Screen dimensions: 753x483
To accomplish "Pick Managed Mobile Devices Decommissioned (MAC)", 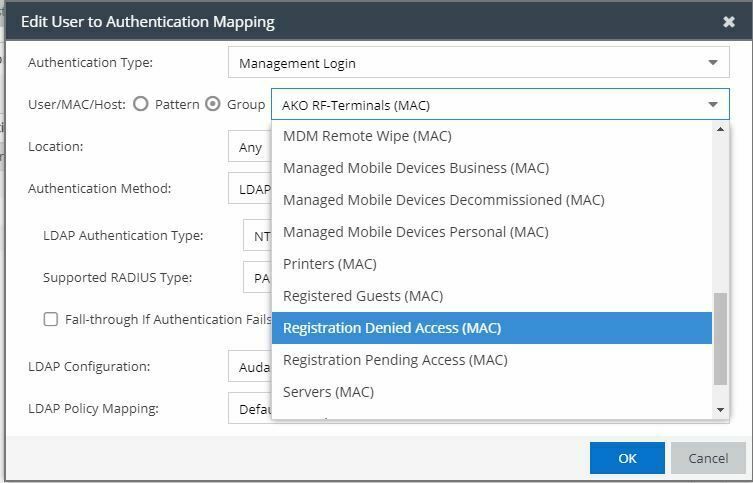I will coord(443,200).
